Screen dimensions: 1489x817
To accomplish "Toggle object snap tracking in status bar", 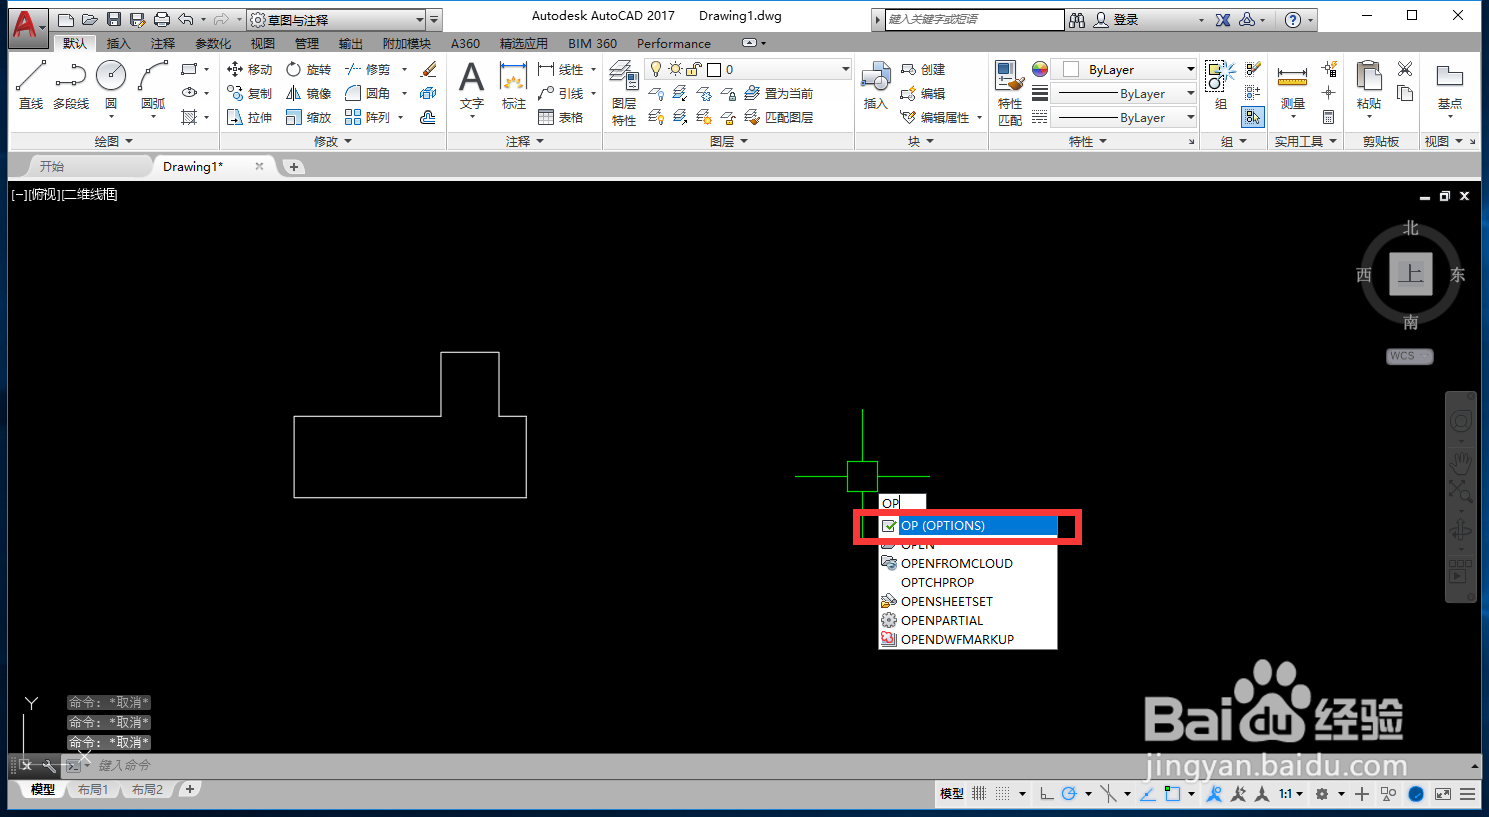I will [1147, 793].
